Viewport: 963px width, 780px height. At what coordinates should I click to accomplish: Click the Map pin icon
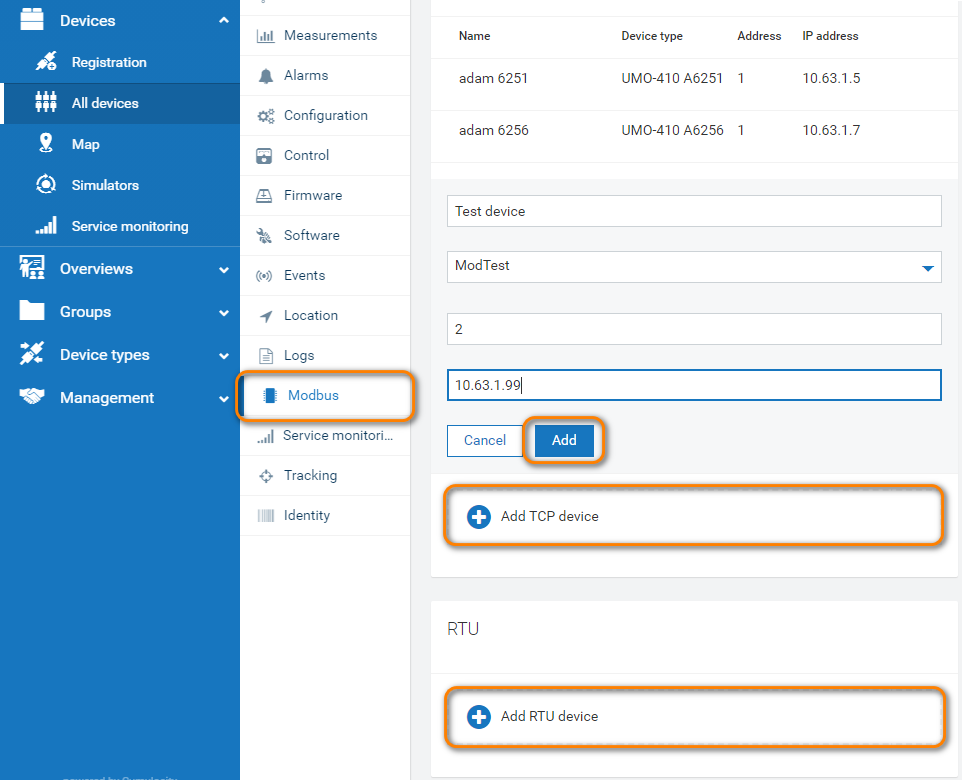point(45,143)
